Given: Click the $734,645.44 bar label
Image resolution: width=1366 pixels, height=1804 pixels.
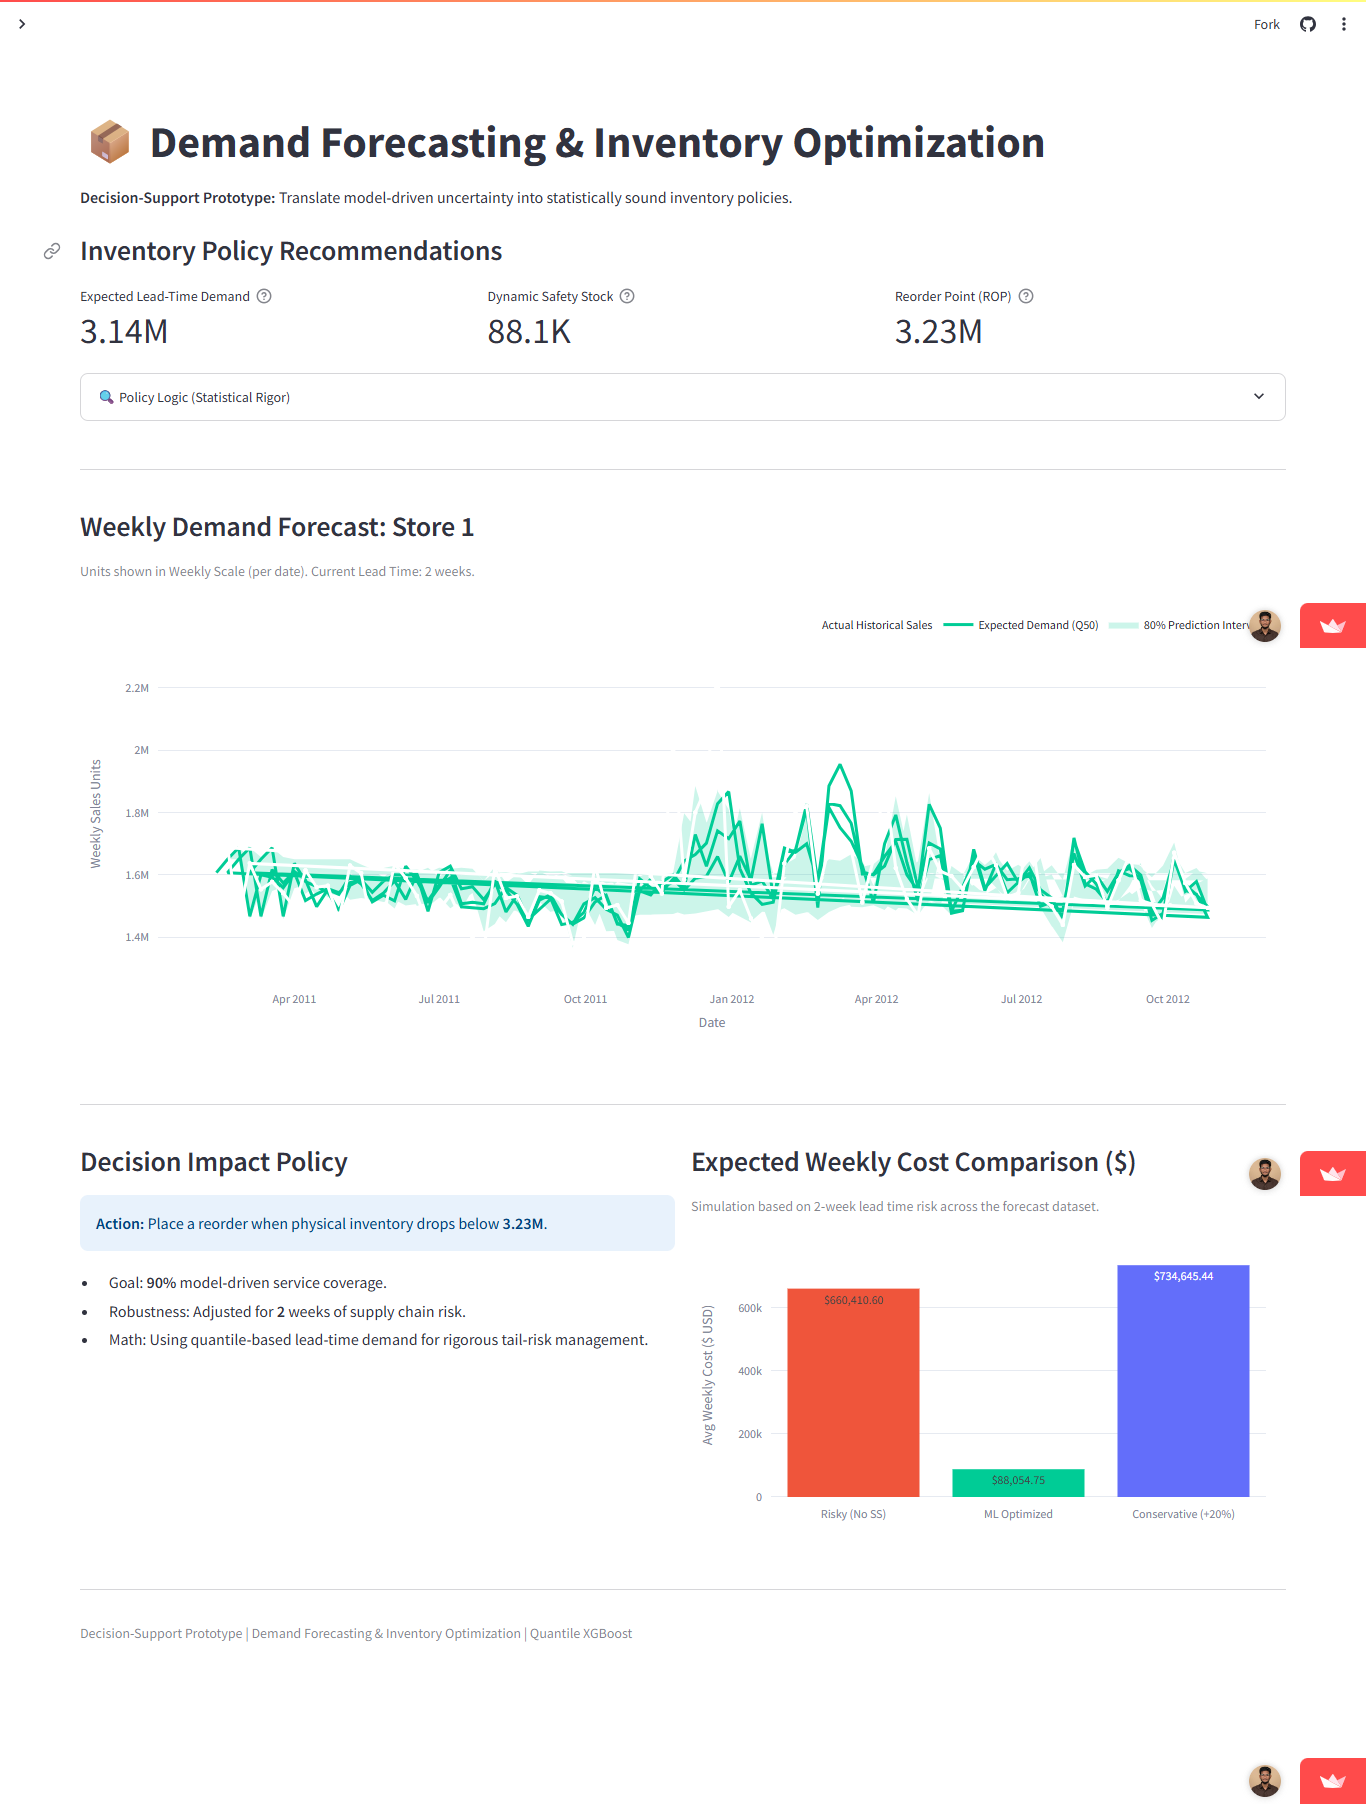Looking at the screenshot, I should coord(1183,1276).
